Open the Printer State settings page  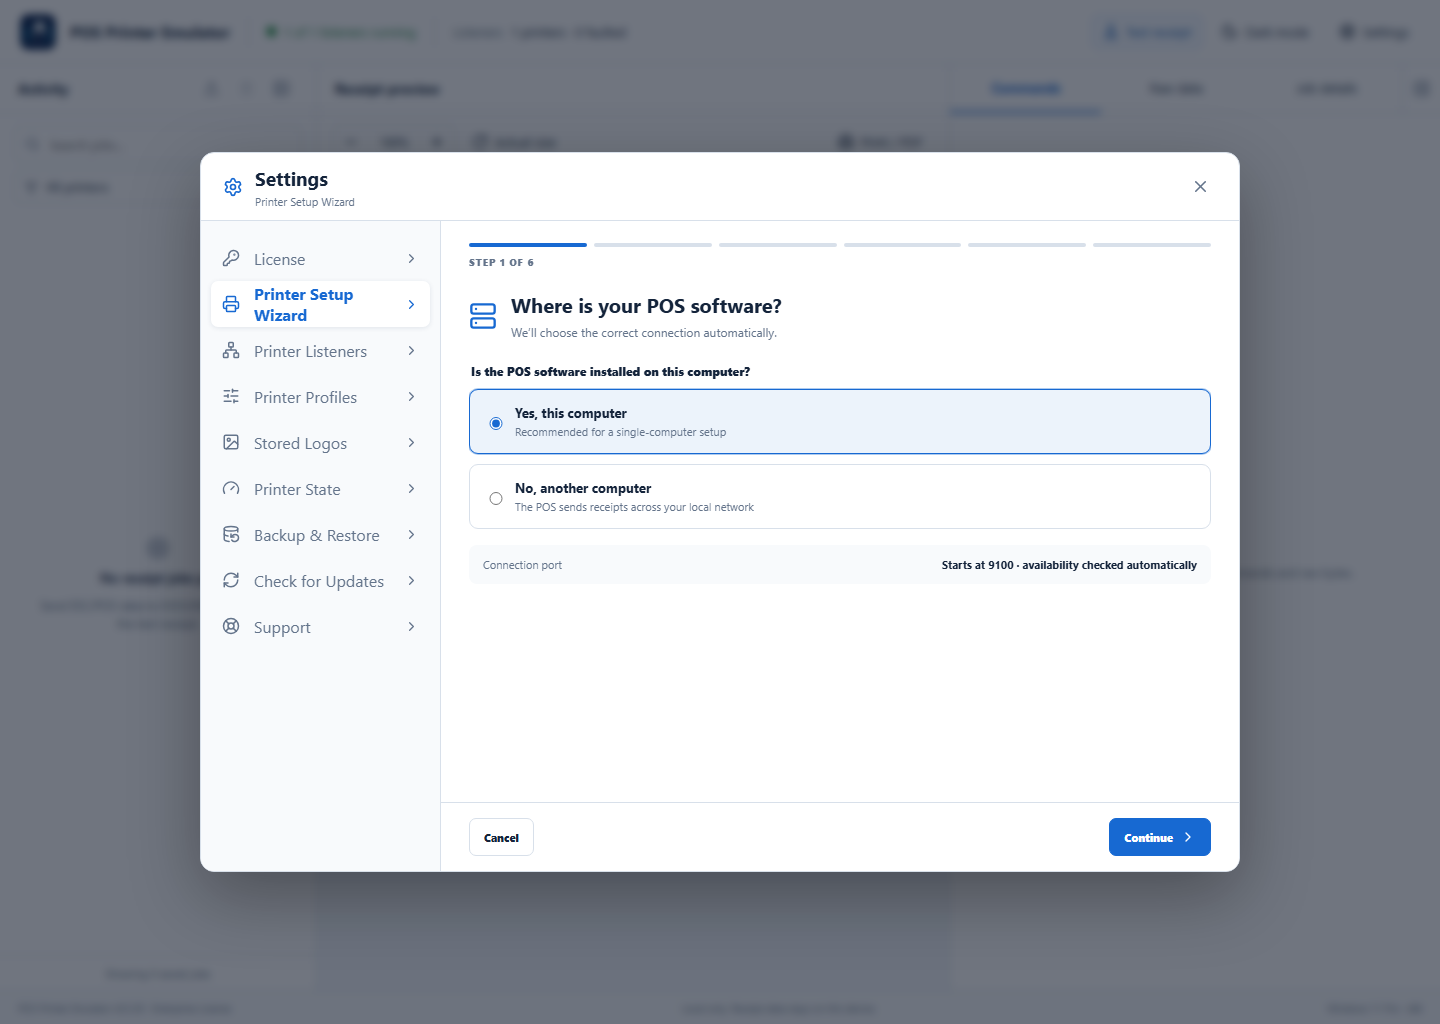[320, 489]
